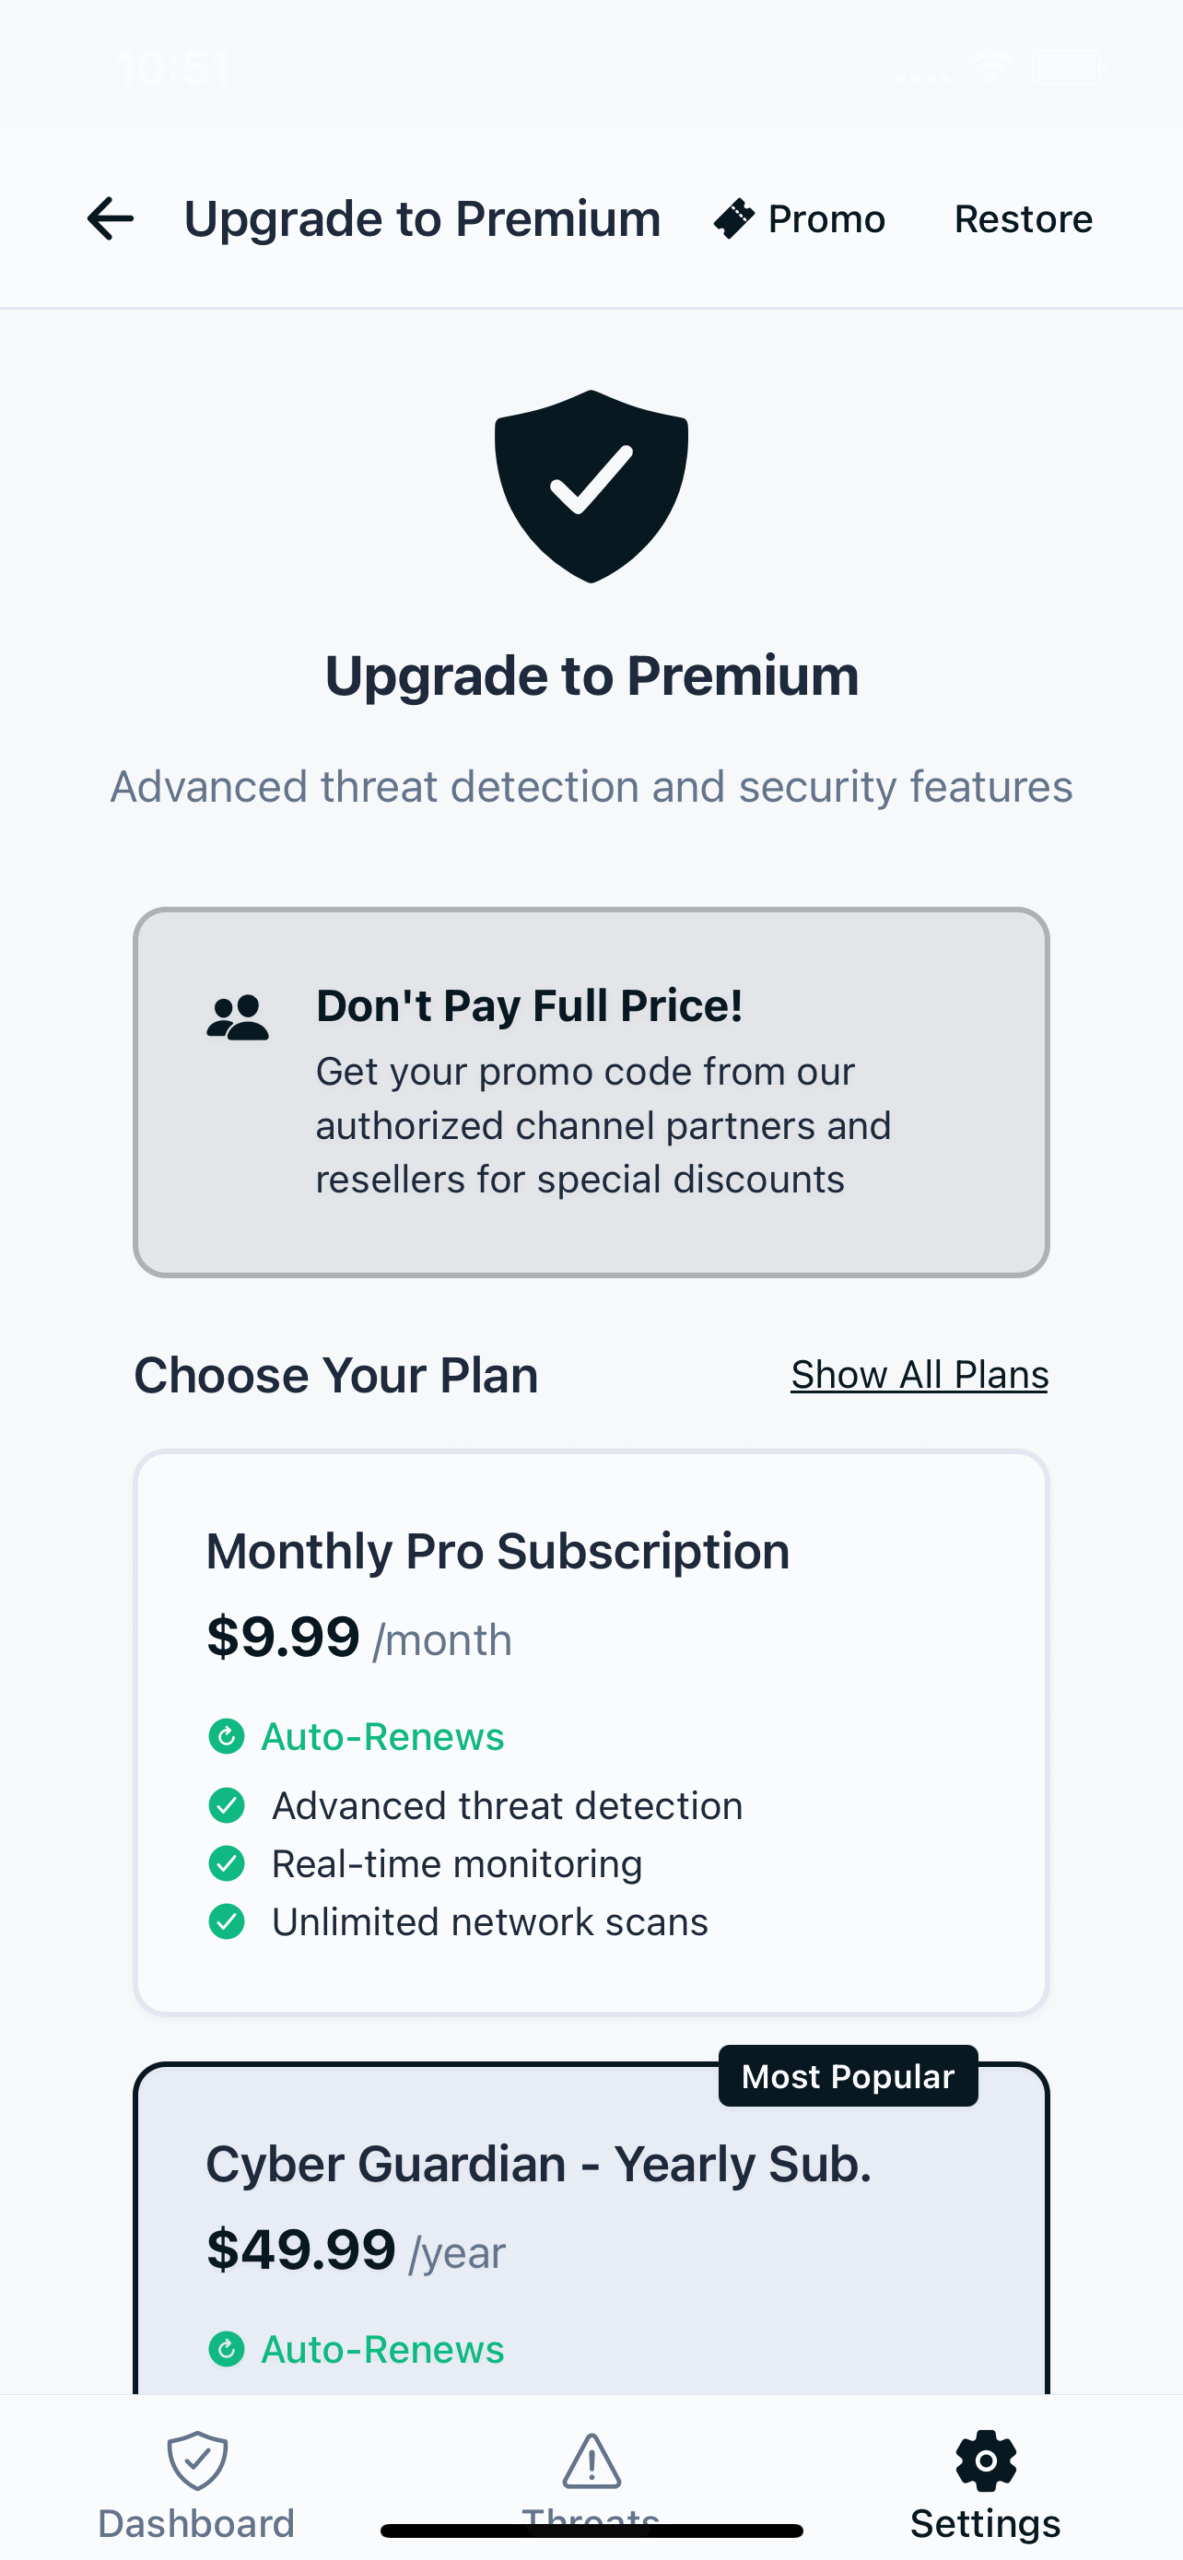The height and width of the screenshot is (2560, 1183).
Task: Tap the Dashboard shield icon
Action: click(197, 2459)
